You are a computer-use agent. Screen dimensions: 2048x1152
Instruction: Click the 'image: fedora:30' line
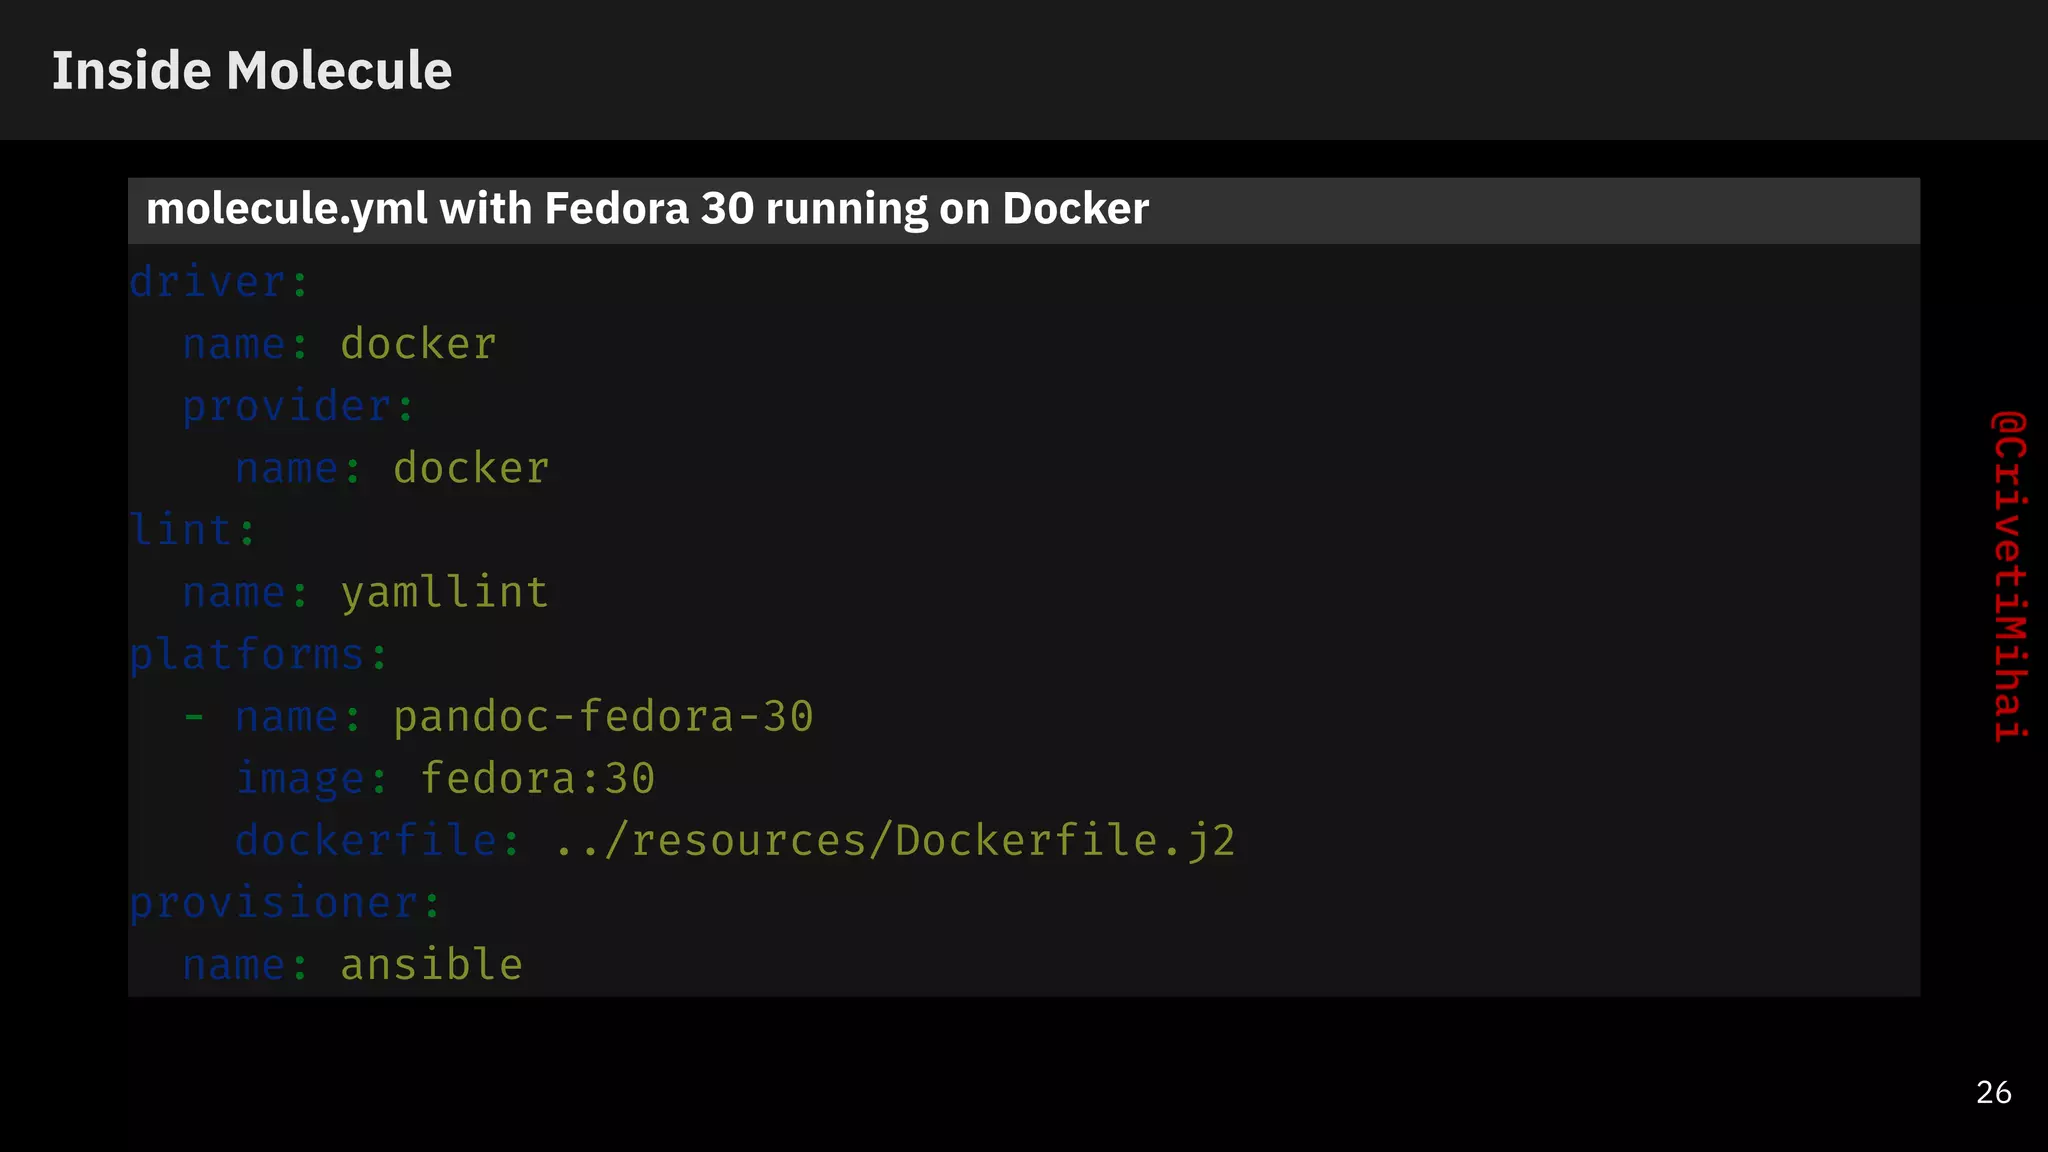[x=445, y=779]
